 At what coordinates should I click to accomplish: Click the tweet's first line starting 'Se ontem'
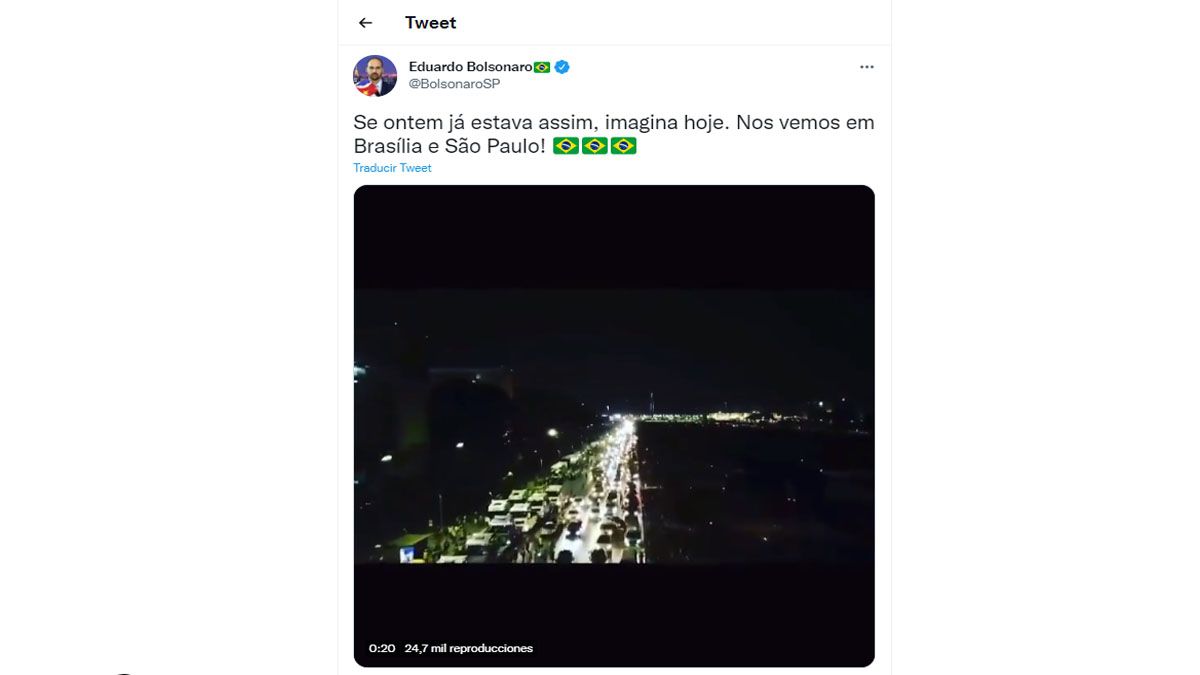(x=613, y=123)
